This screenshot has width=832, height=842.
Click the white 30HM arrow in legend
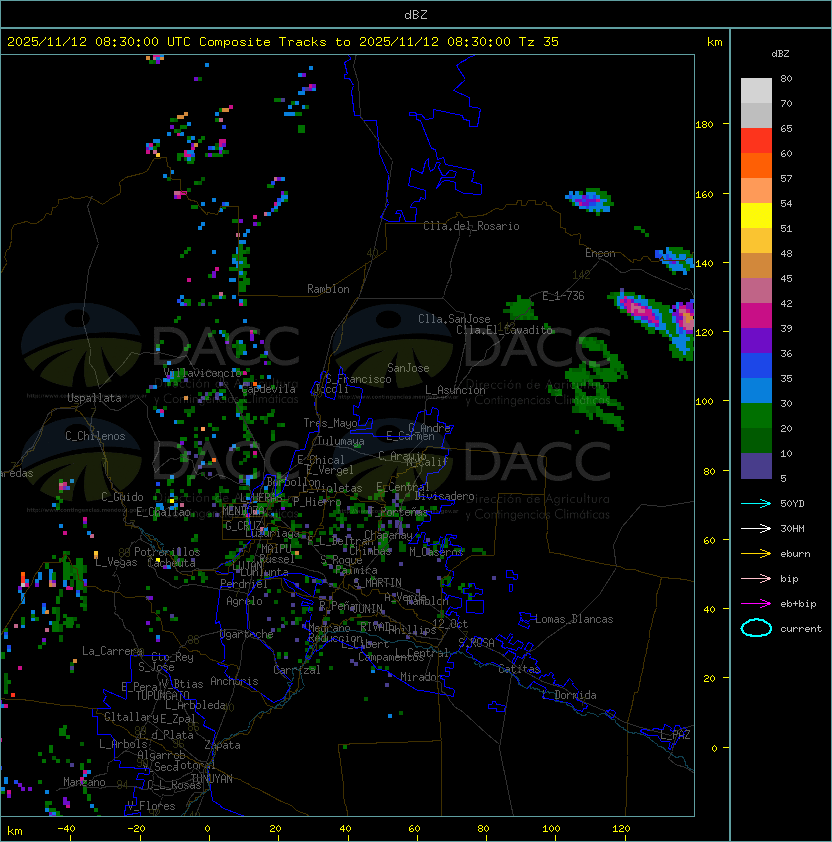click(x=756, y=528)
